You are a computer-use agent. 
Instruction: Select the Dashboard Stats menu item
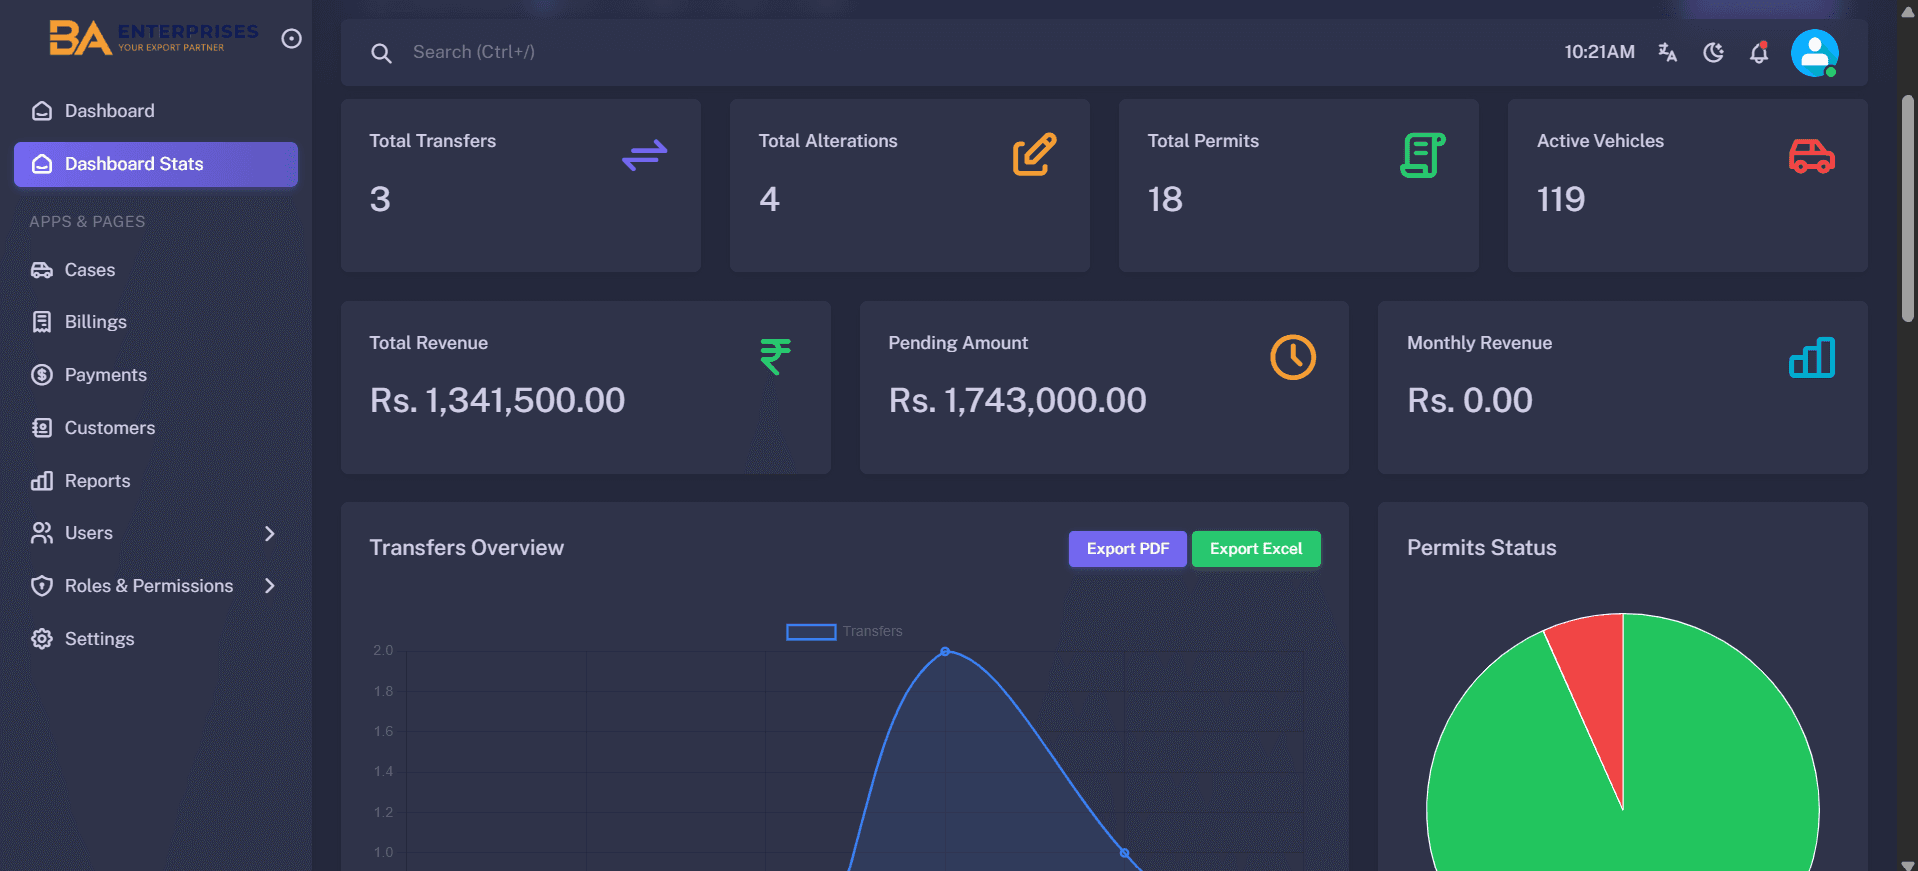click(156, 164)
